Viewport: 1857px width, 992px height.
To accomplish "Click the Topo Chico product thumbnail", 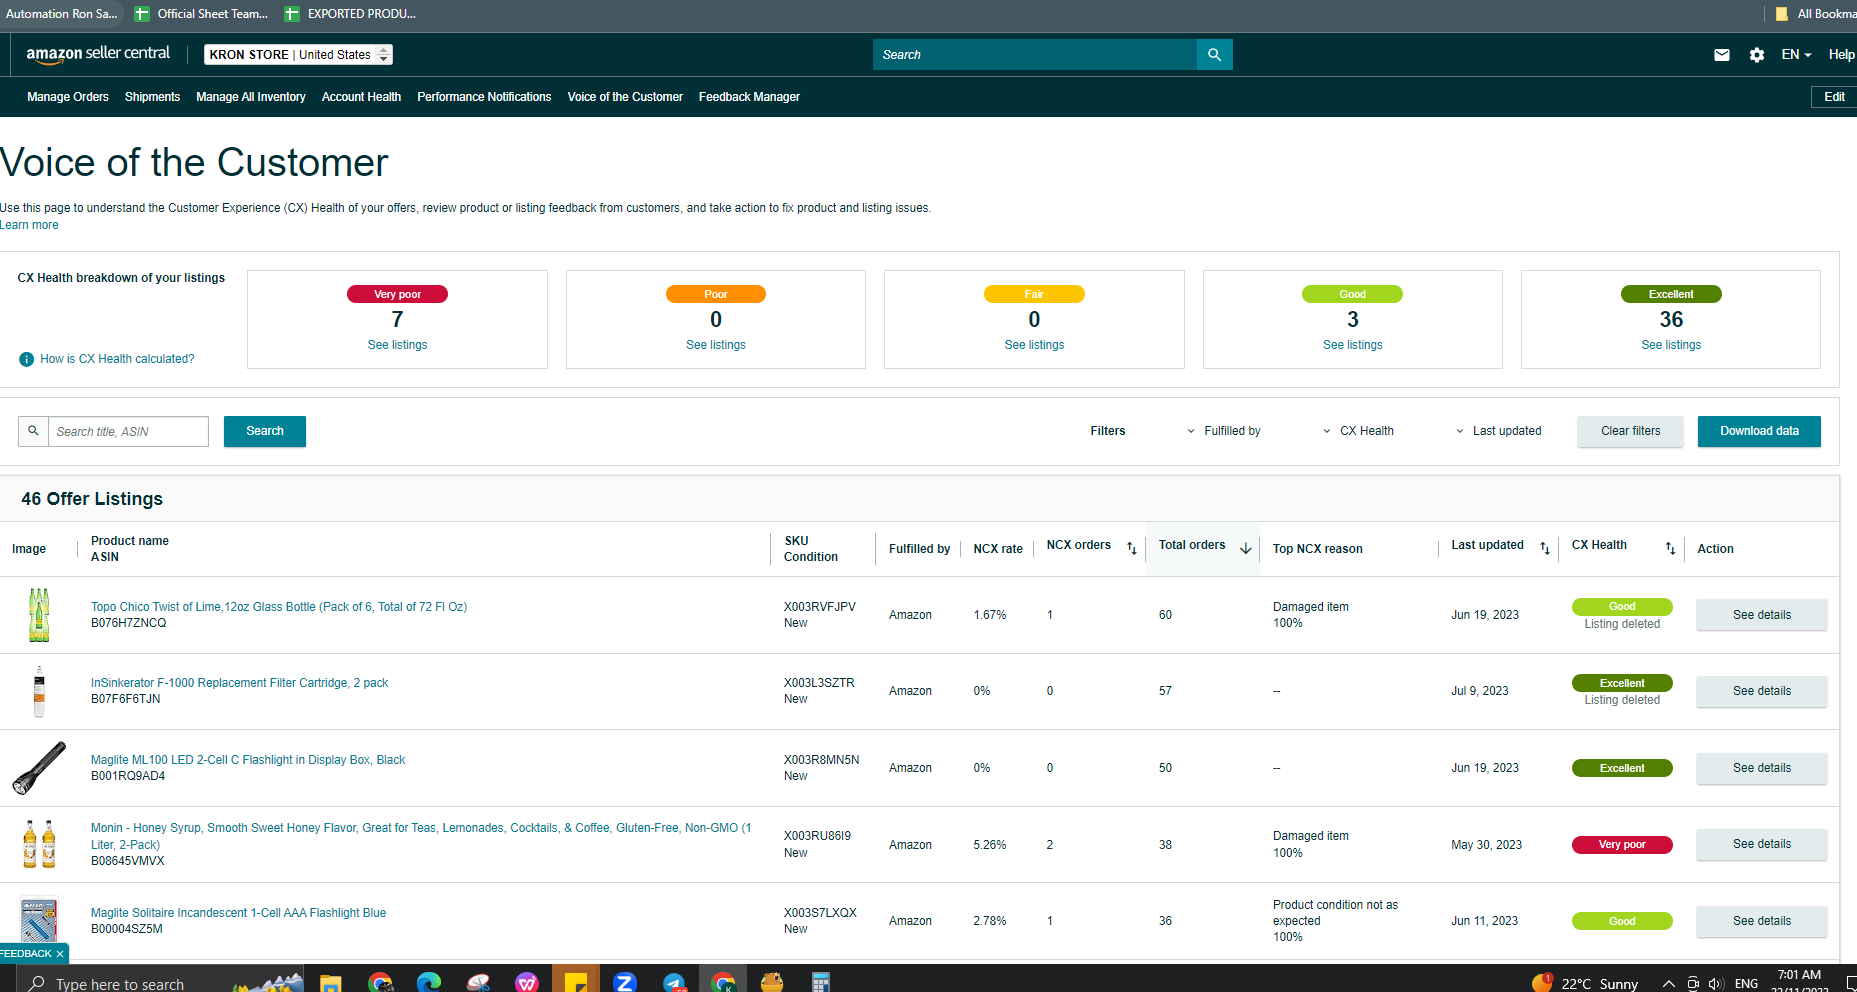I will (39, 615).
